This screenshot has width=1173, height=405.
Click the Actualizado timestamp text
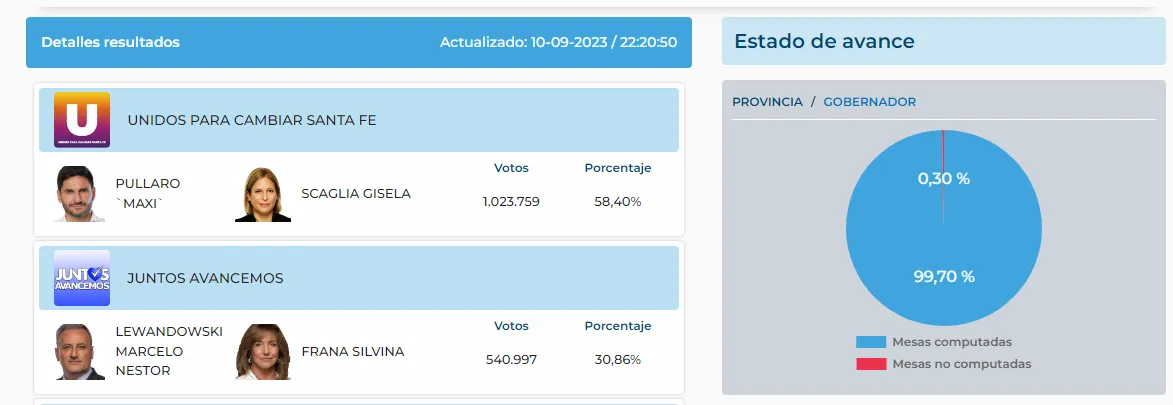tap(558, 43)
